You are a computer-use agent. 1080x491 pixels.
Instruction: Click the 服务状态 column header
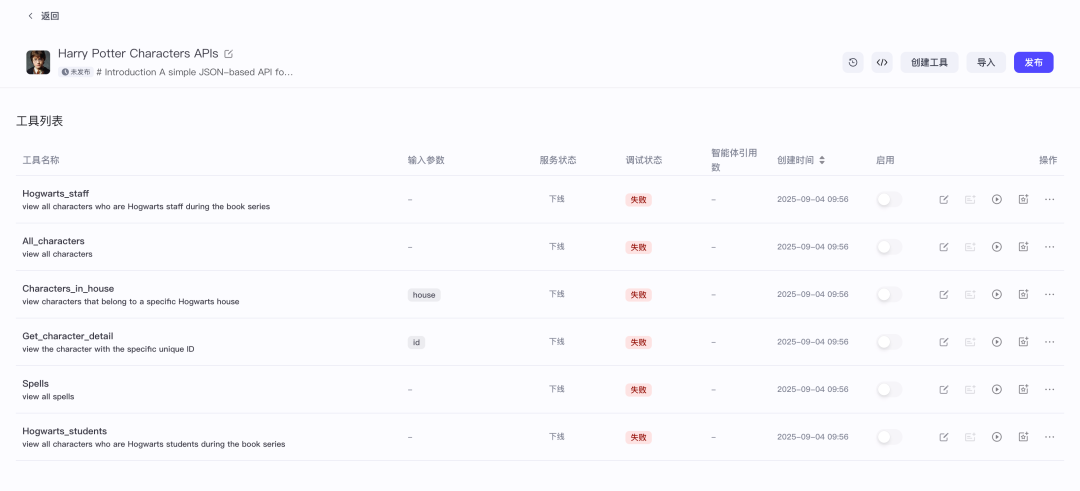pos(558,160)
